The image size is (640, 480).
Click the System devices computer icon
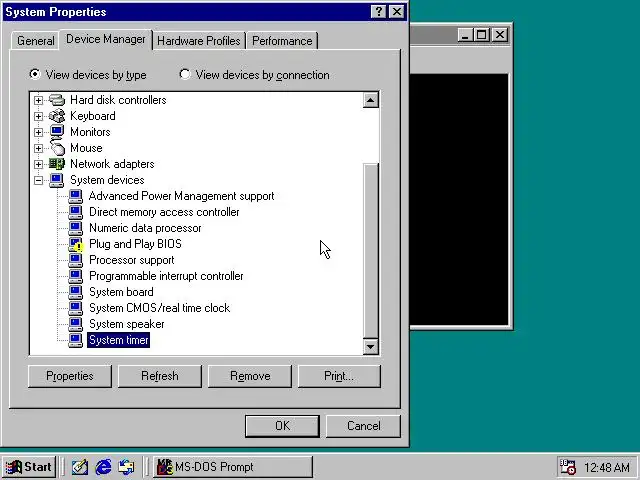pyautogui.click(x=57, y=180)
